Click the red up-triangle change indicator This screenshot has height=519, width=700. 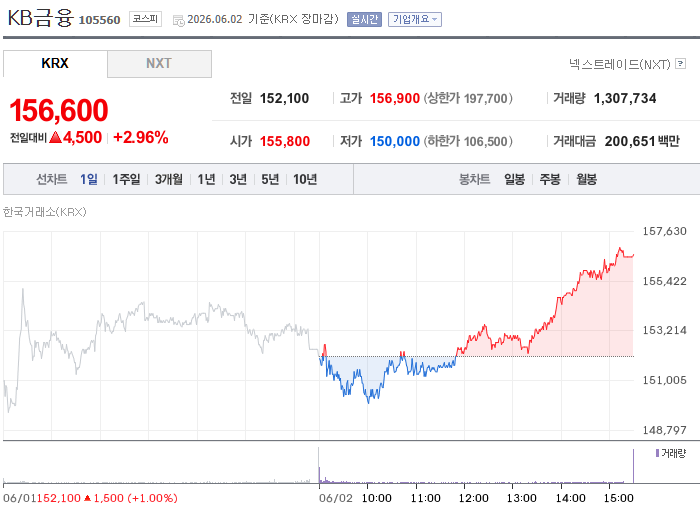pos(55,137)
